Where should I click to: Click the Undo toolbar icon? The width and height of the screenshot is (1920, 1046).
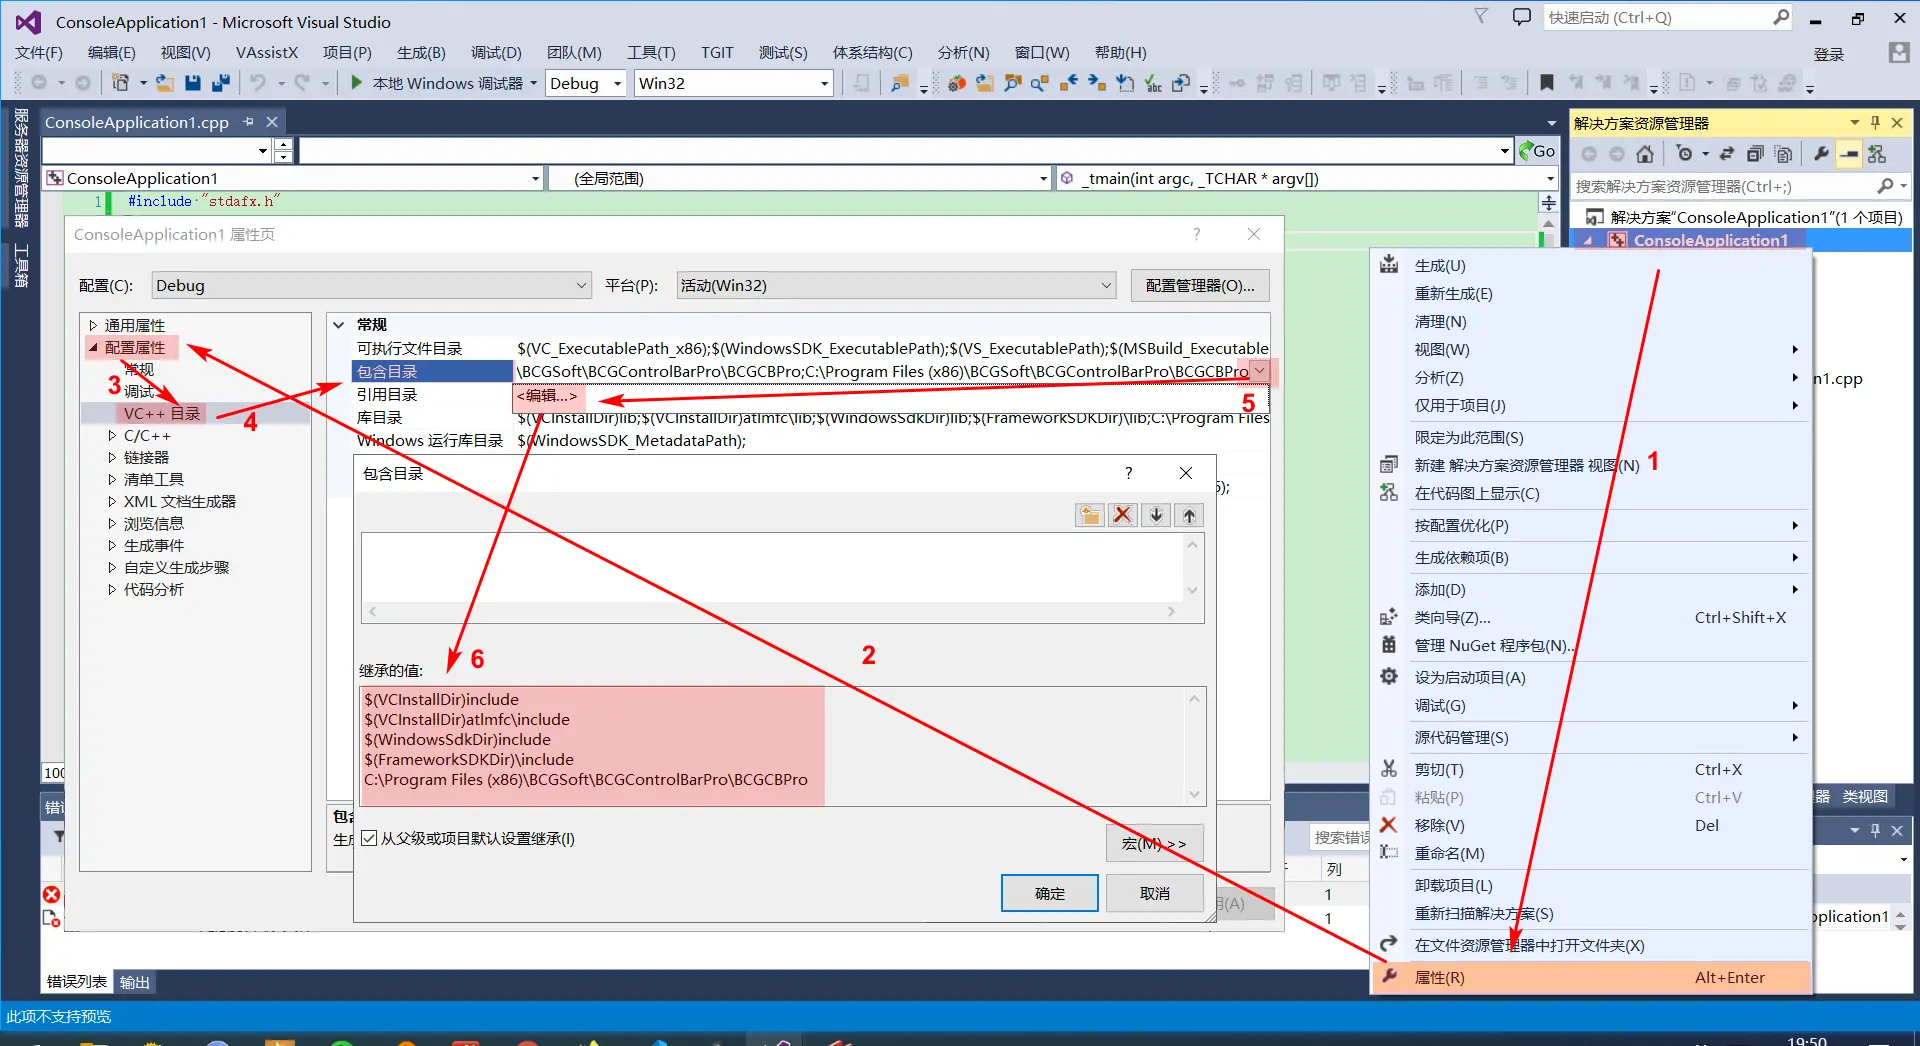tap(258, 83)
